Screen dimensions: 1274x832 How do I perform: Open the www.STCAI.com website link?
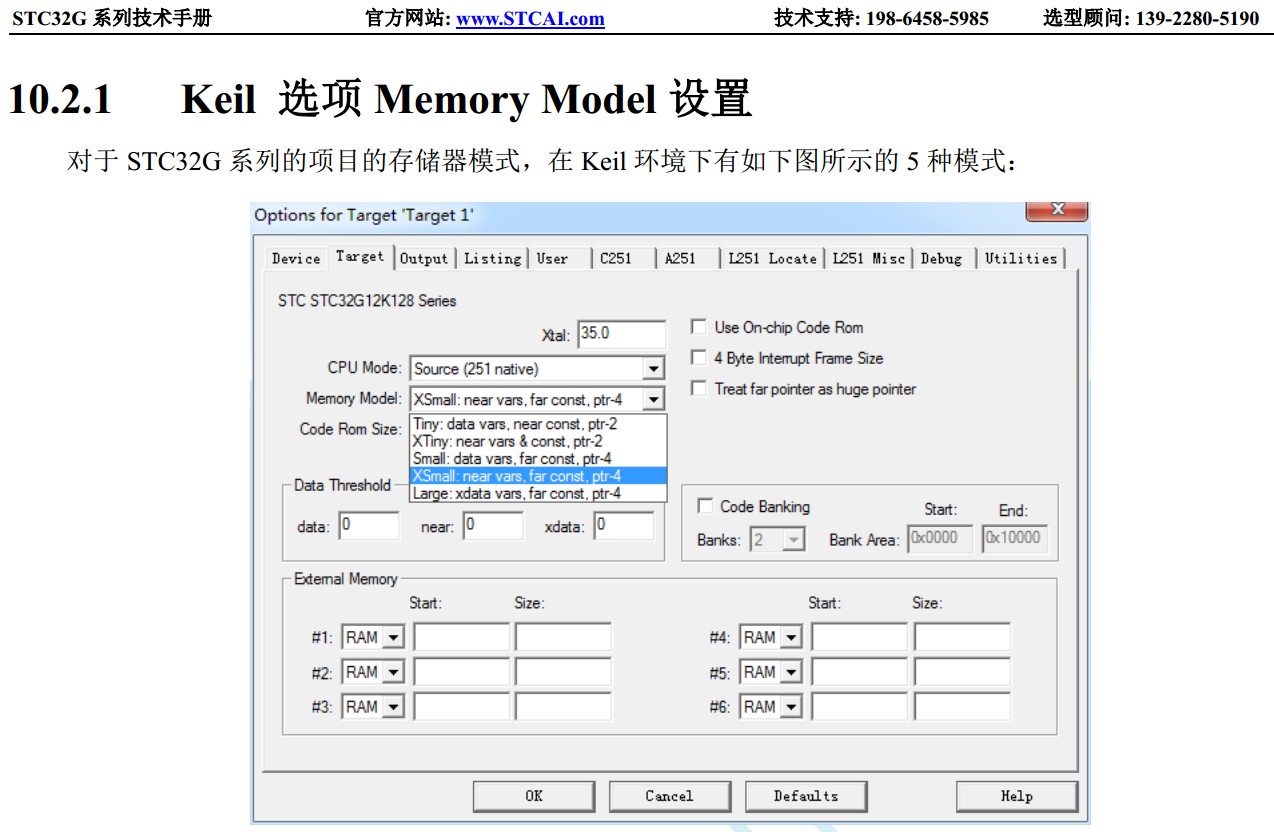[530, 18]
